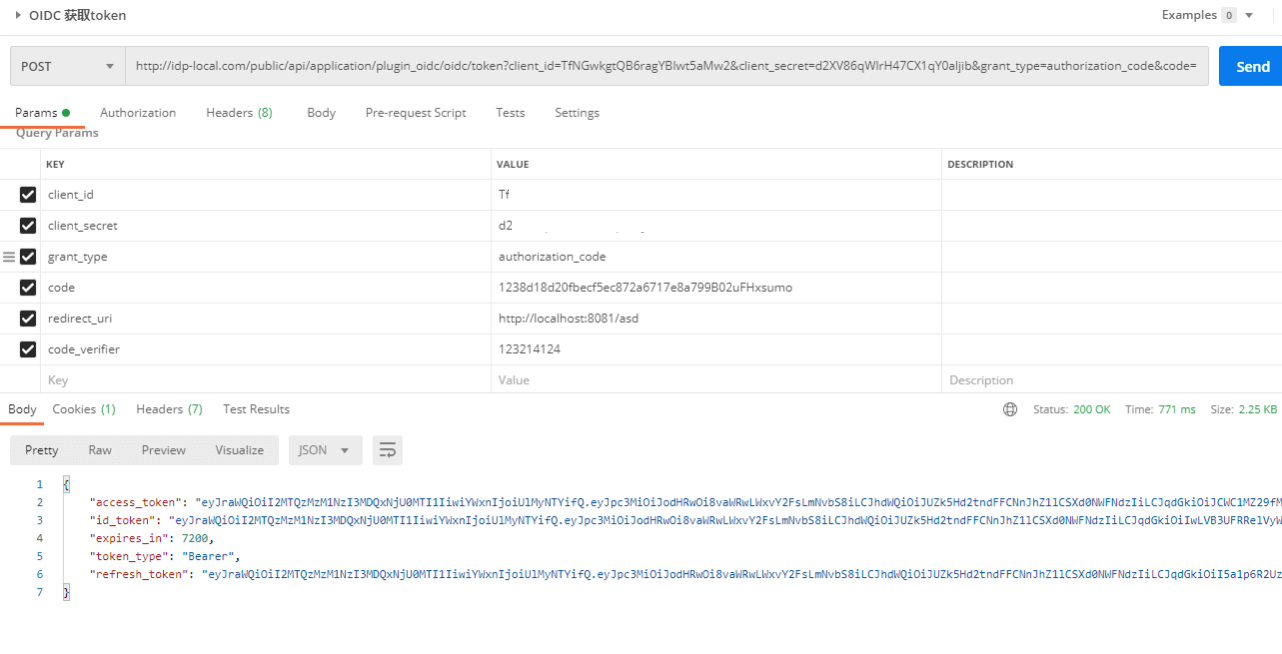
Task: Select the Visualize response view
Action: pyautogui.click(x=239, y=450)
